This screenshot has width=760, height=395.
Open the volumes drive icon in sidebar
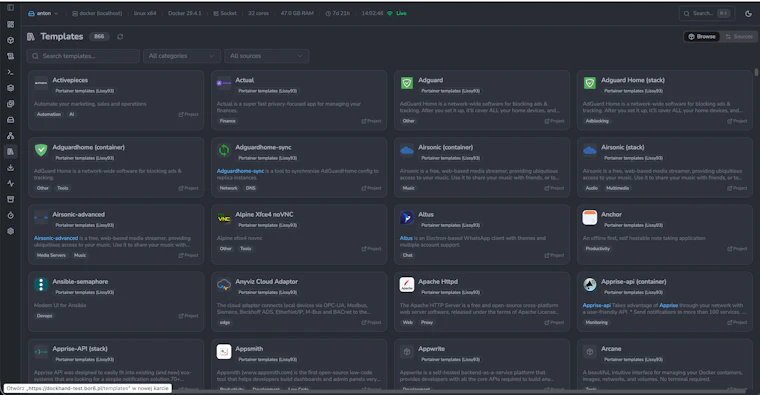[x=10, y=120]
